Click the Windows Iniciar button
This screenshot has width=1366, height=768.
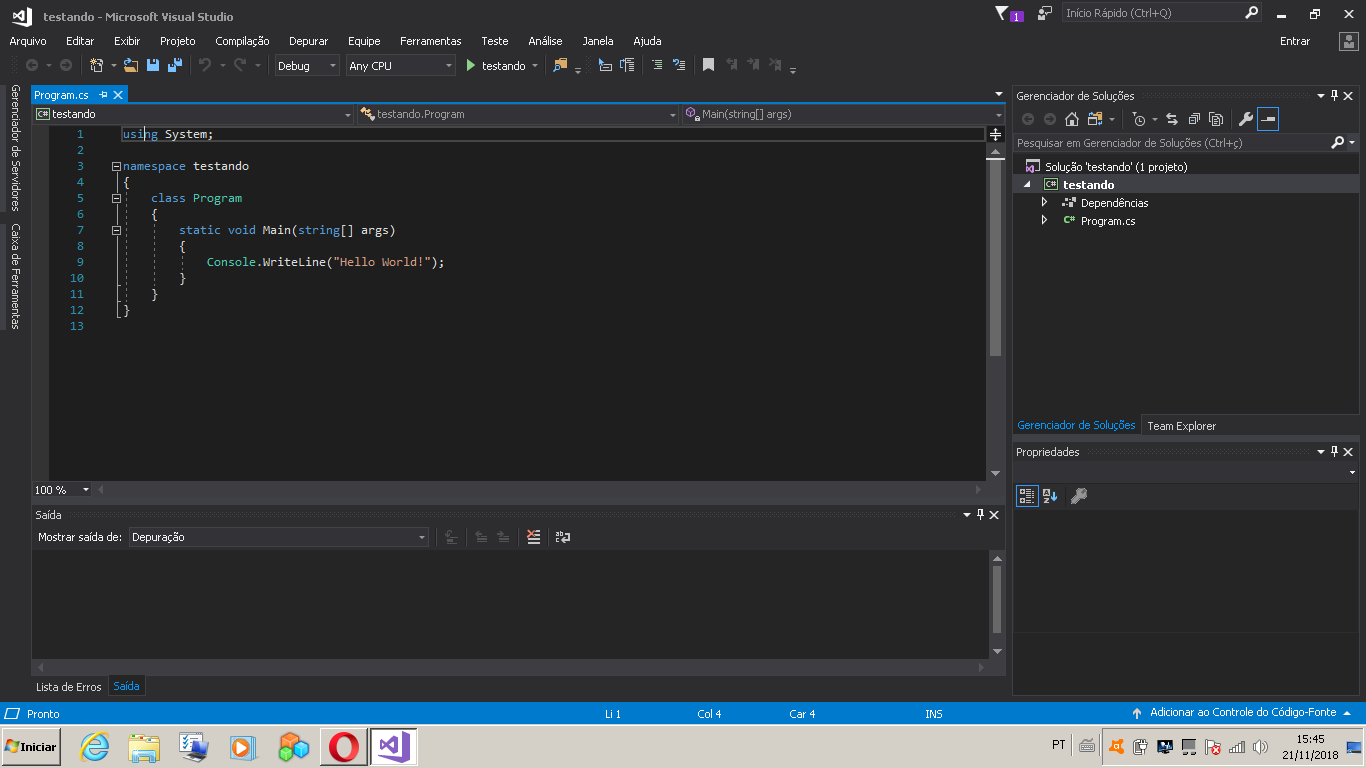(x=31, y=746)
